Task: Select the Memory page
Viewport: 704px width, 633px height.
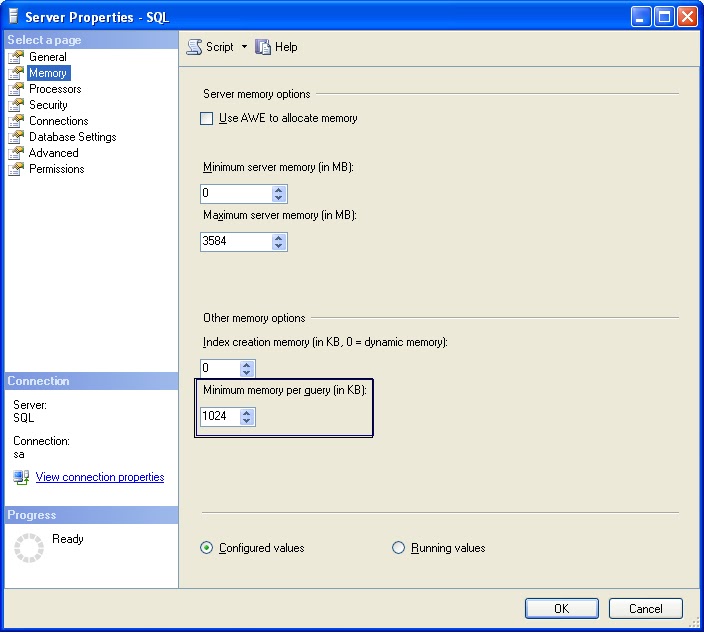Action: (x=48, y=73)
